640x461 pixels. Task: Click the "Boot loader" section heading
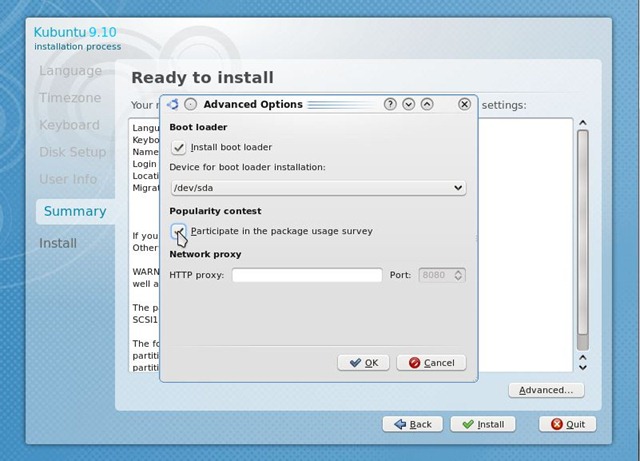(x=198, y=127)
